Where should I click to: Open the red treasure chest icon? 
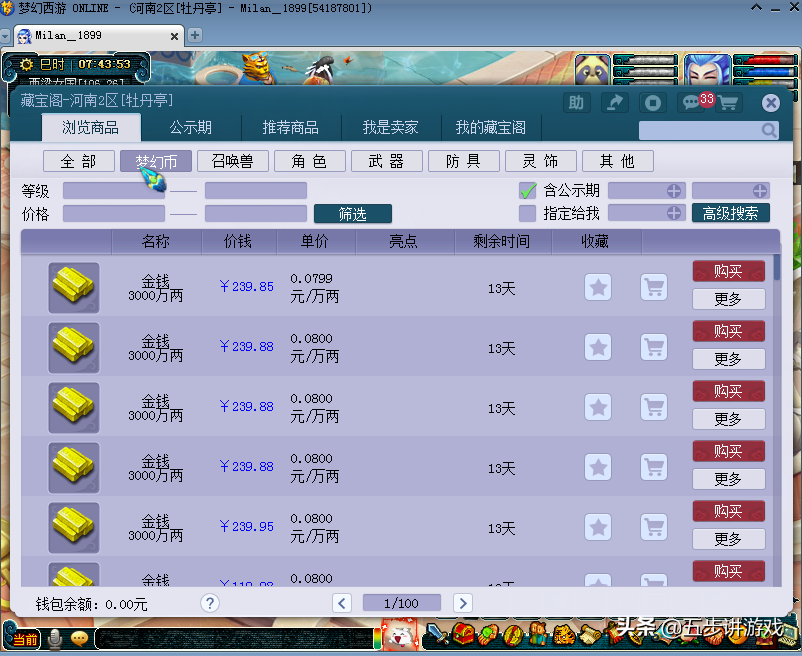coord(463,635)
